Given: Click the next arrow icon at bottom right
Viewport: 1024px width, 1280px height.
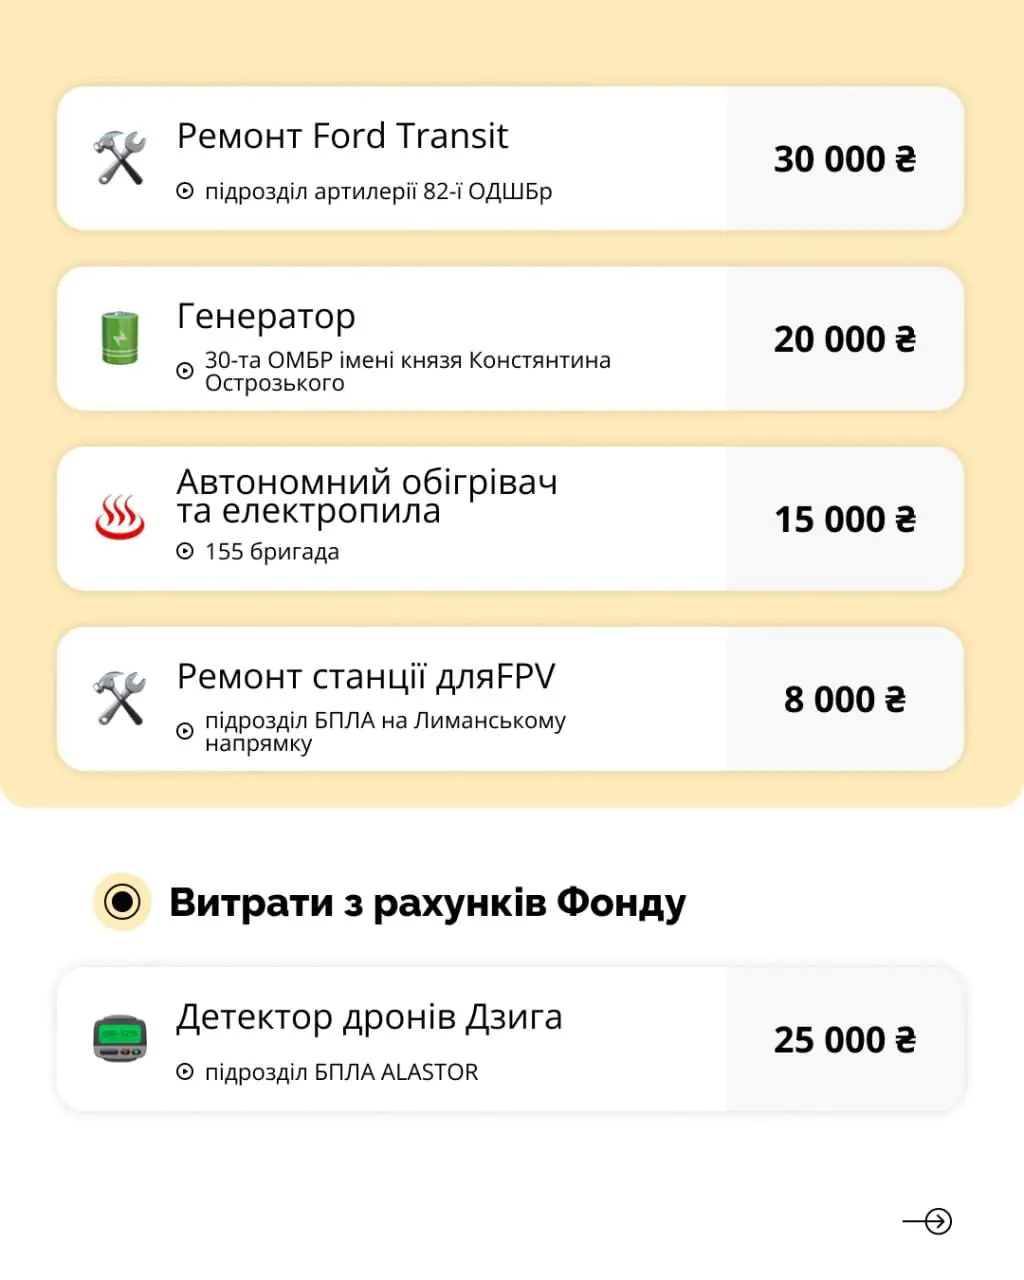Looking at the screenshot, I should 928,1221.
